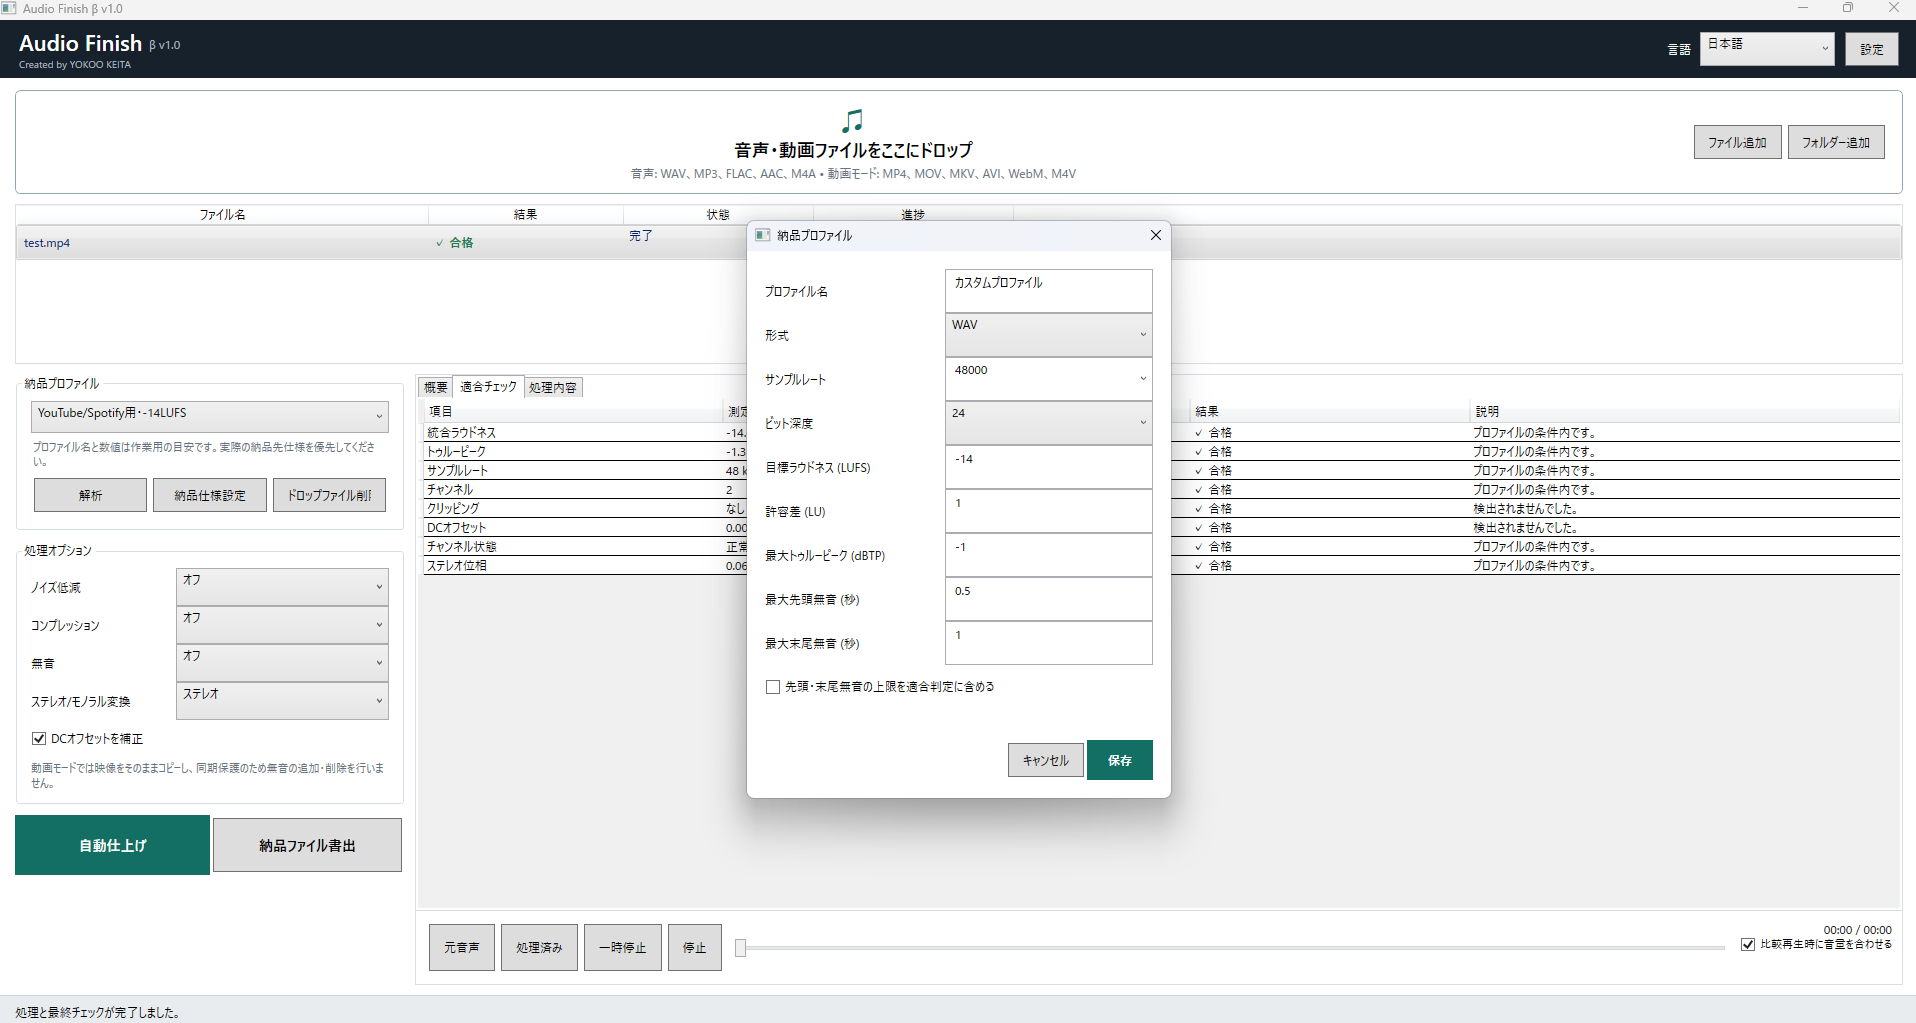Toggle DCオフセットを補正 checkbox
This screenshot has height=1023, width=1916.
point(39,739)
